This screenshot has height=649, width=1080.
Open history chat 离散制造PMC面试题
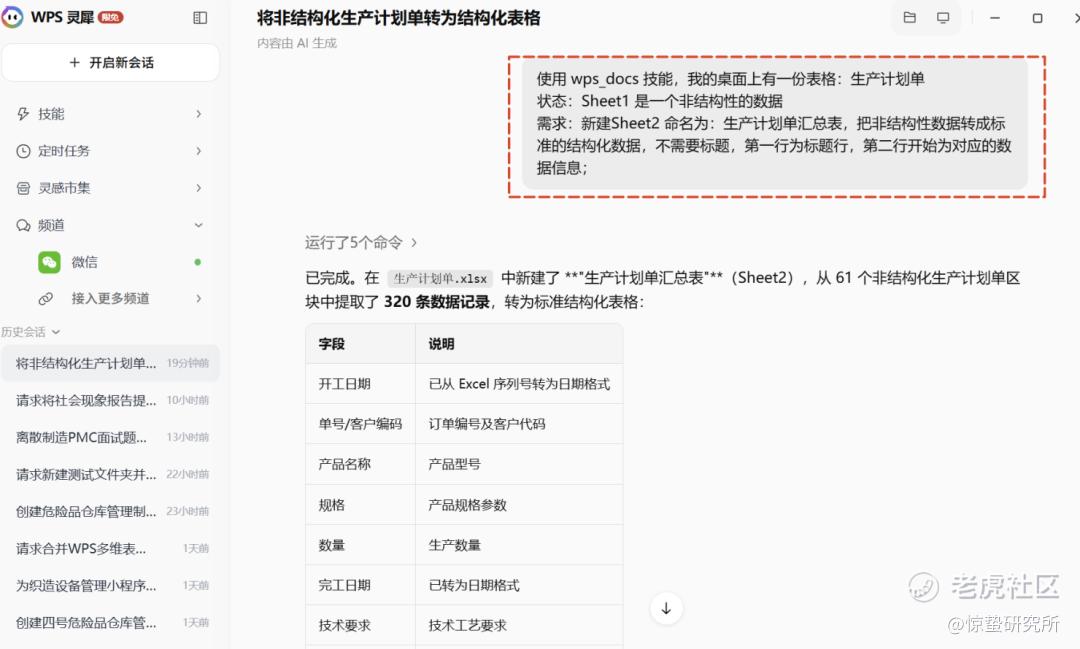coord(110,437)
